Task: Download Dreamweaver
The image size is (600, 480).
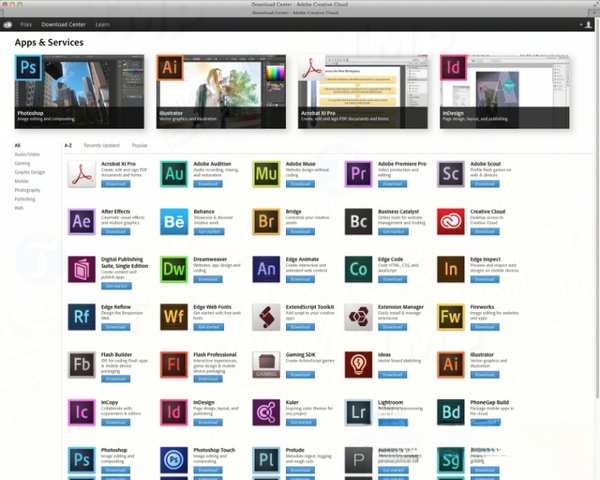Action: [x=208, y=279]
